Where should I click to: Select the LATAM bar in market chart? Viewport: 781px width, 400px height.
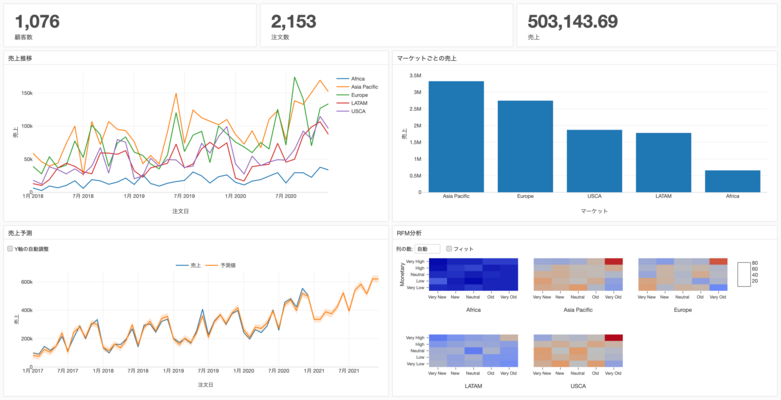(663, 162)
